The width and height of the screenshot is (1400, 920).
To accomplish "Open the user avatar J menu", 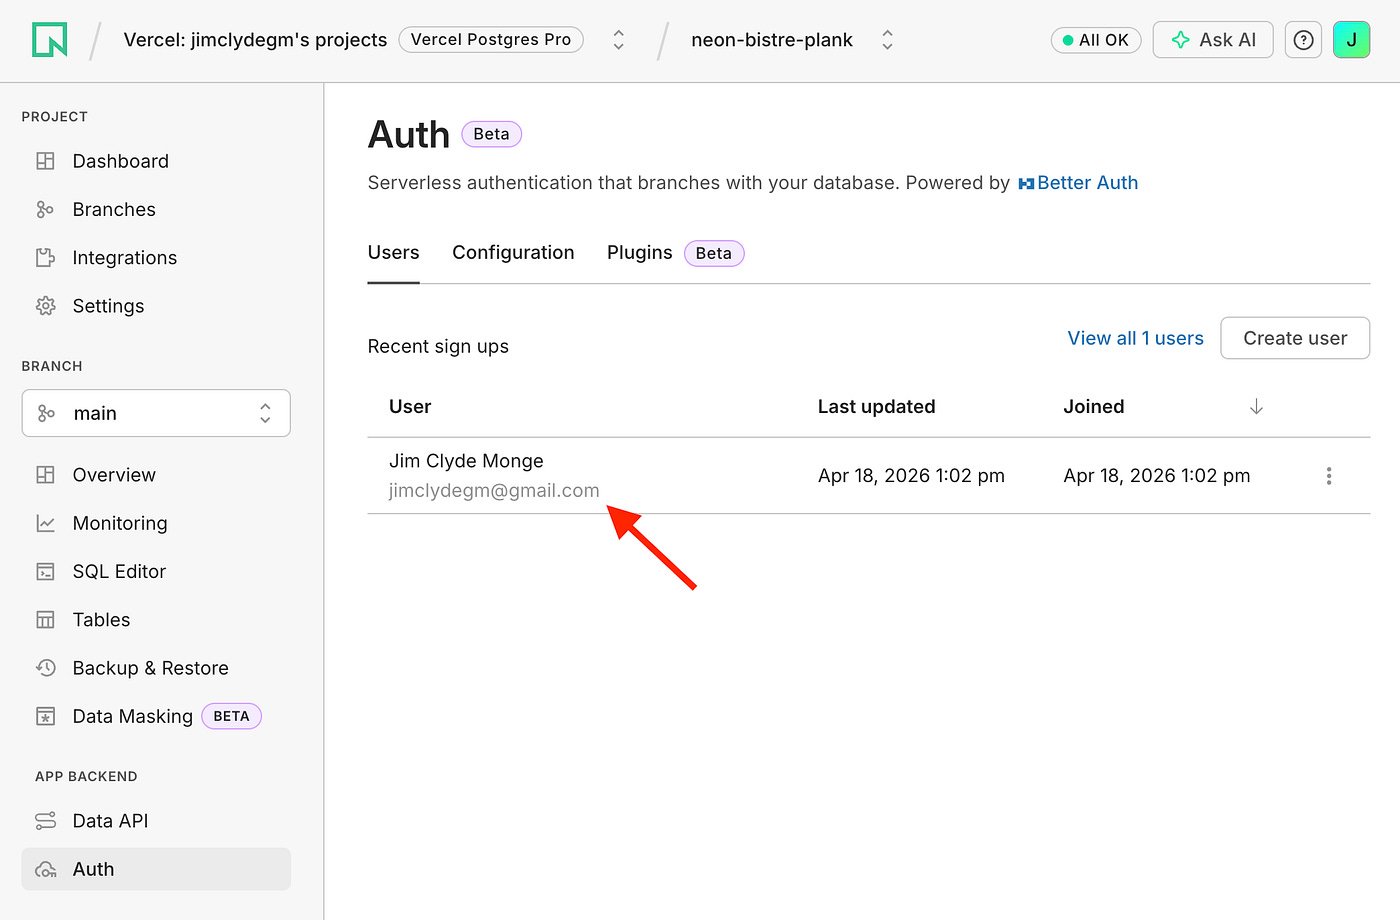I will click(x=1351, y=40).
